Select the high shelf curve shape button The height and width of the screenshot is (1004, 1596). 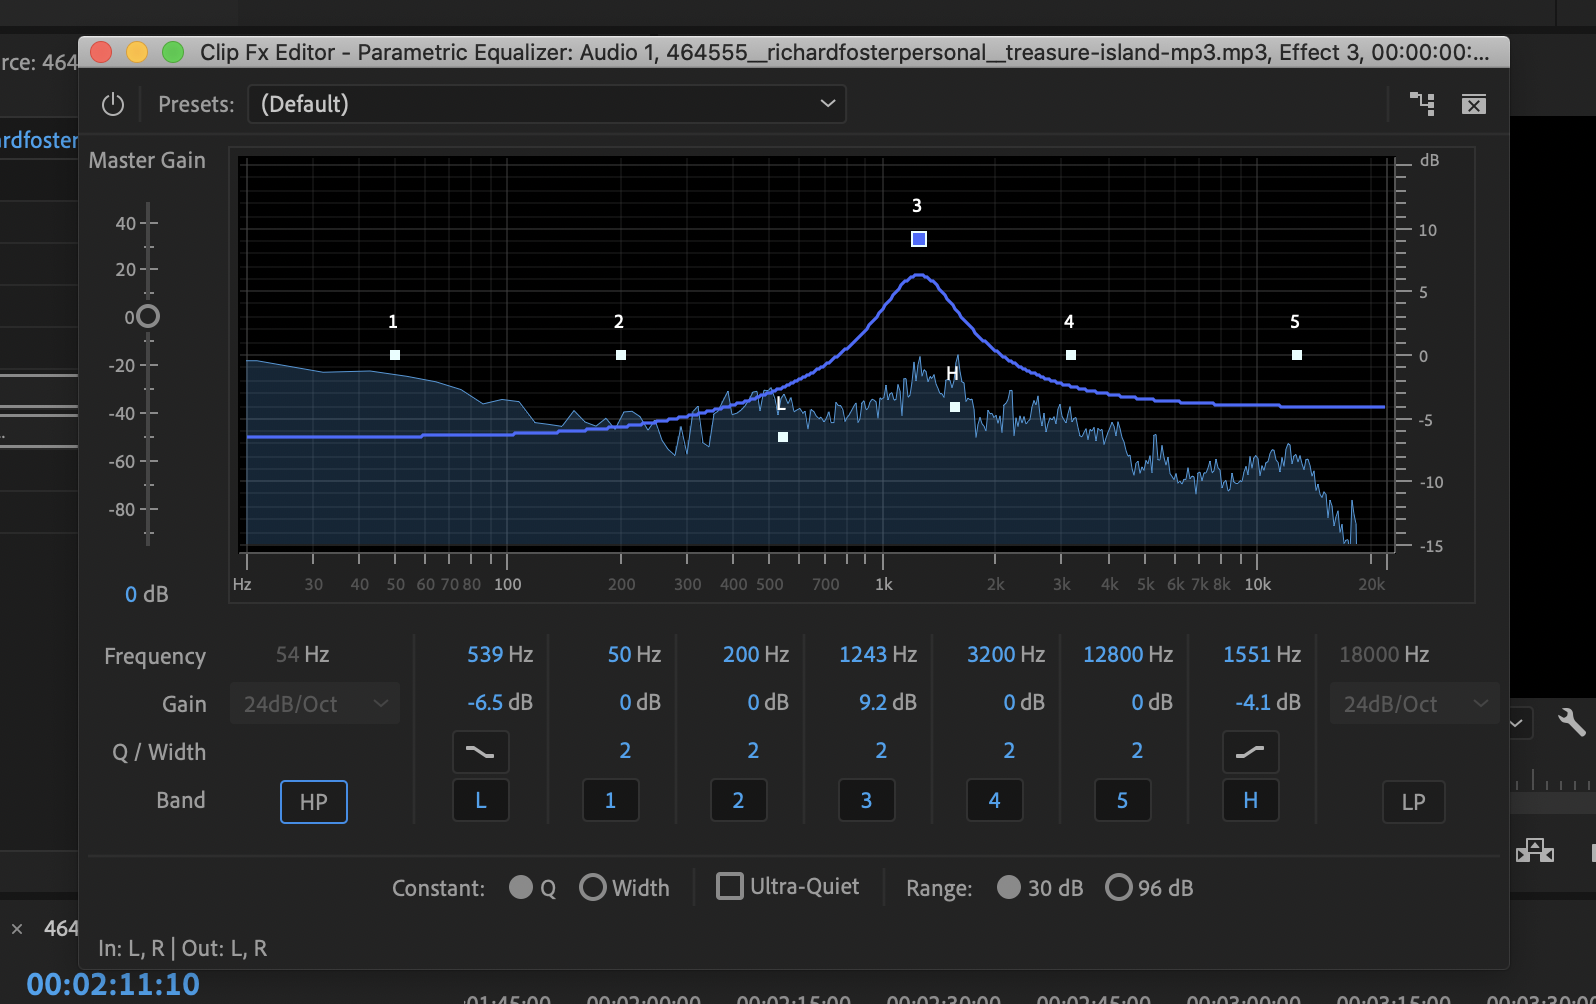click(1251, 752)
